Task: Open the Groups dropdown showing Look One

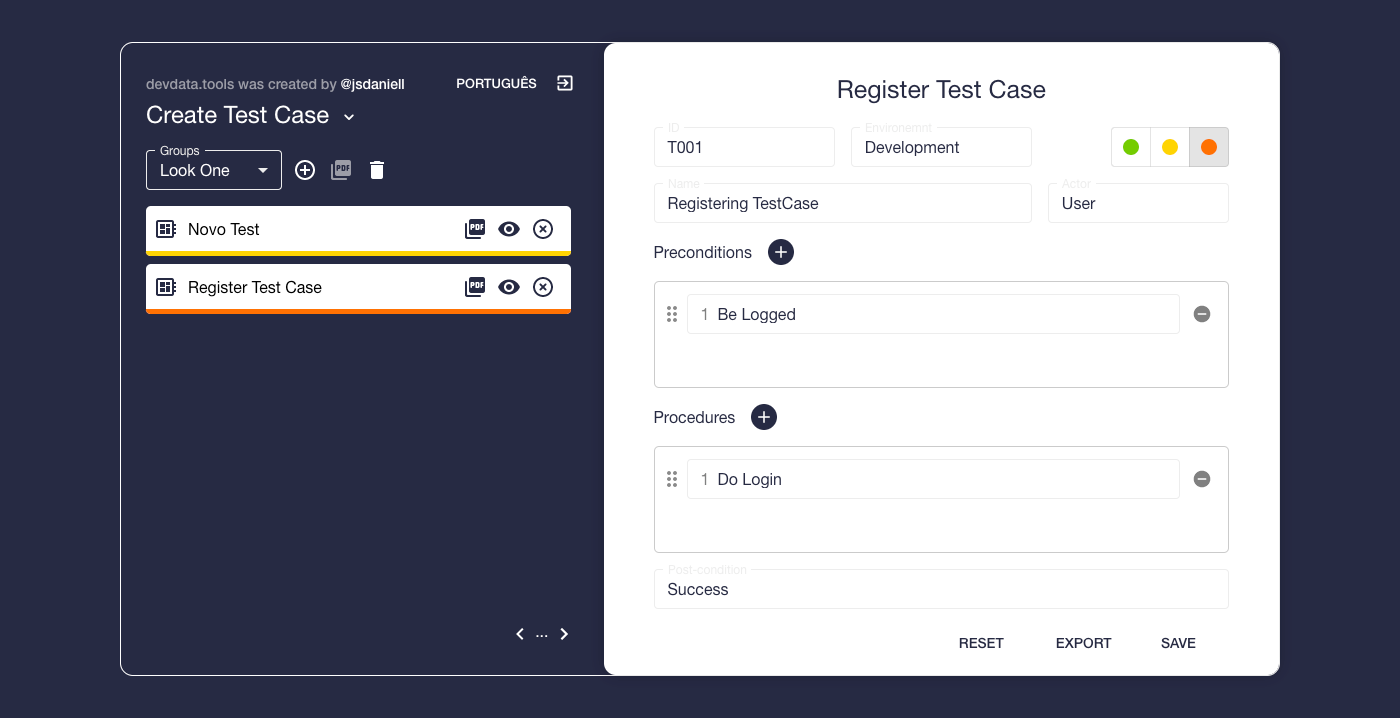Action: 213,170
